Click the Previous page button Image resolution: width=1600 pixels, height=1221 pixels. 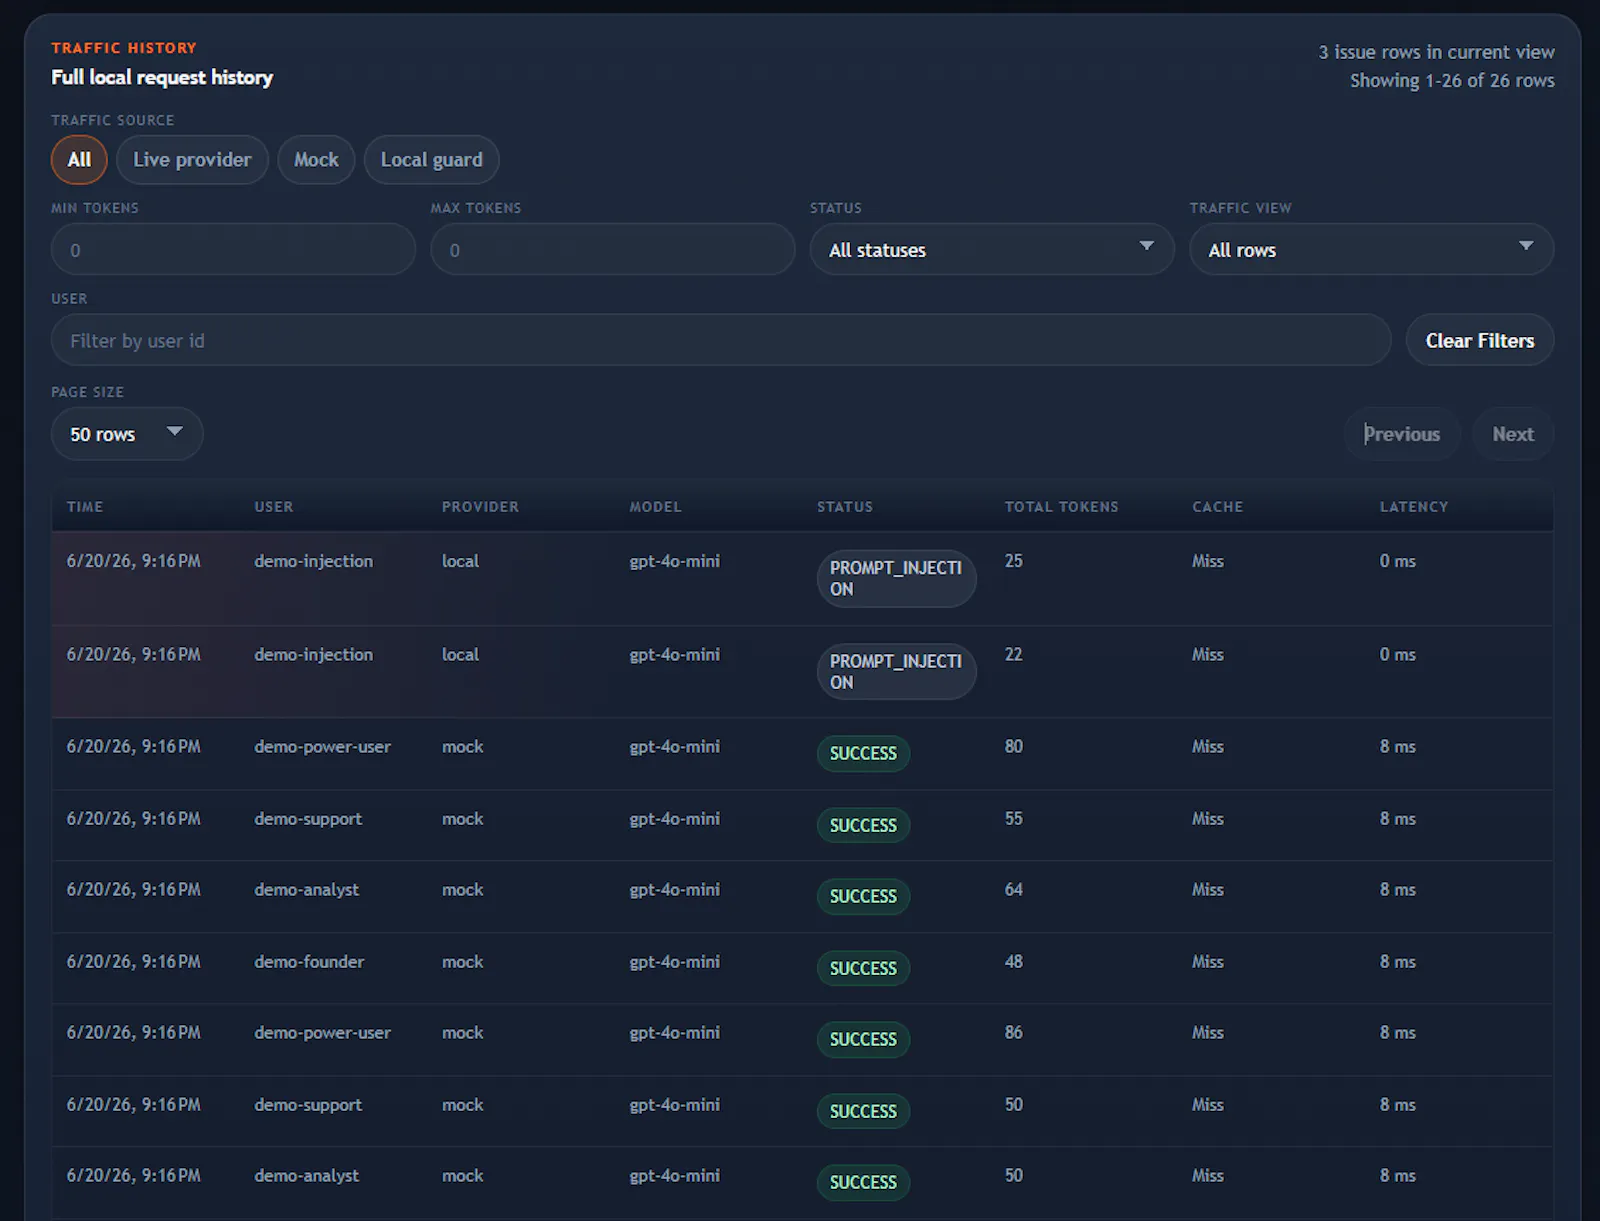point(1402,434)
